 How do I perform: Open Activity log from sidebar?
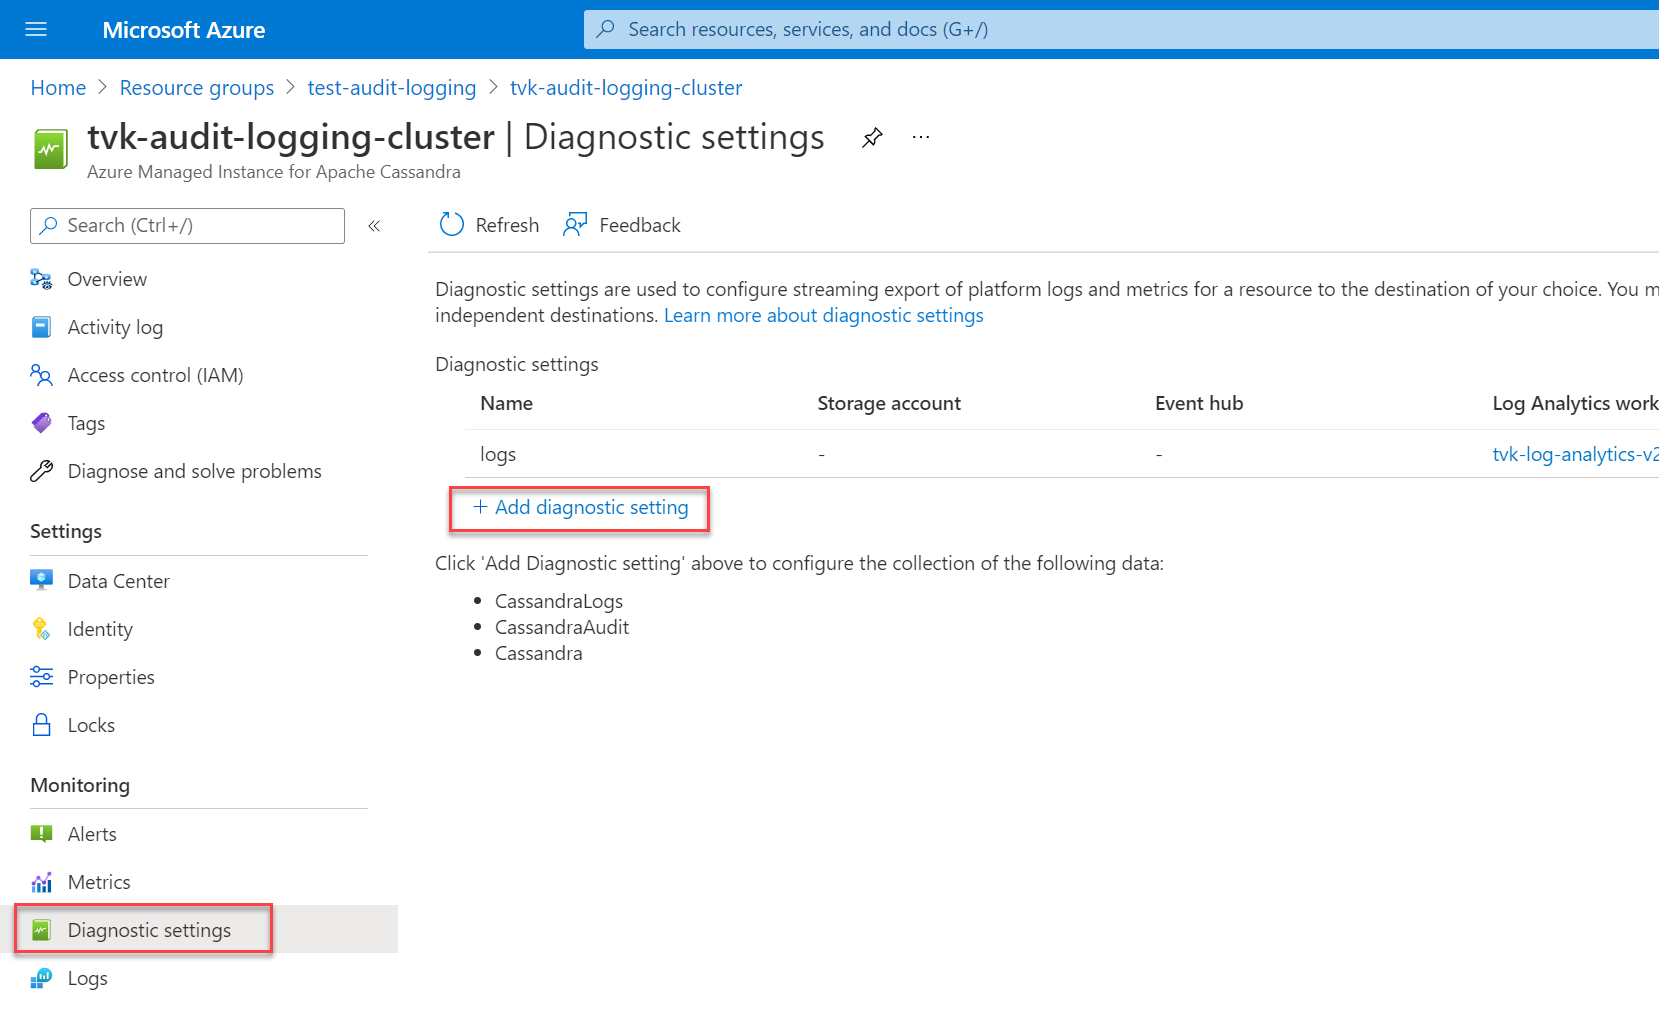[115, 327]
